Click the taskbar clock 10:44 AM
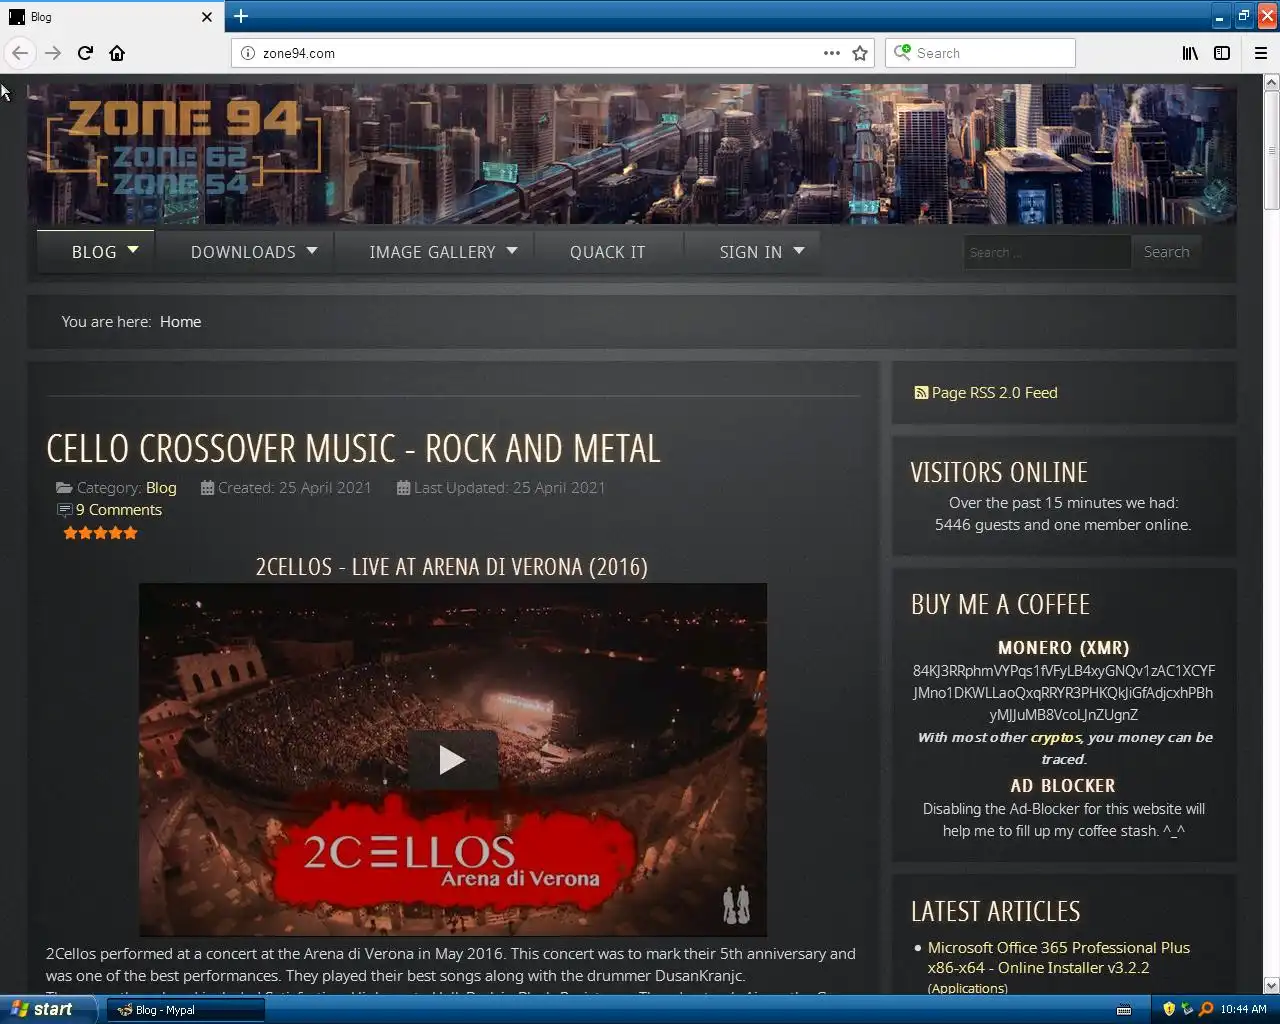 pos(1244,1009)
